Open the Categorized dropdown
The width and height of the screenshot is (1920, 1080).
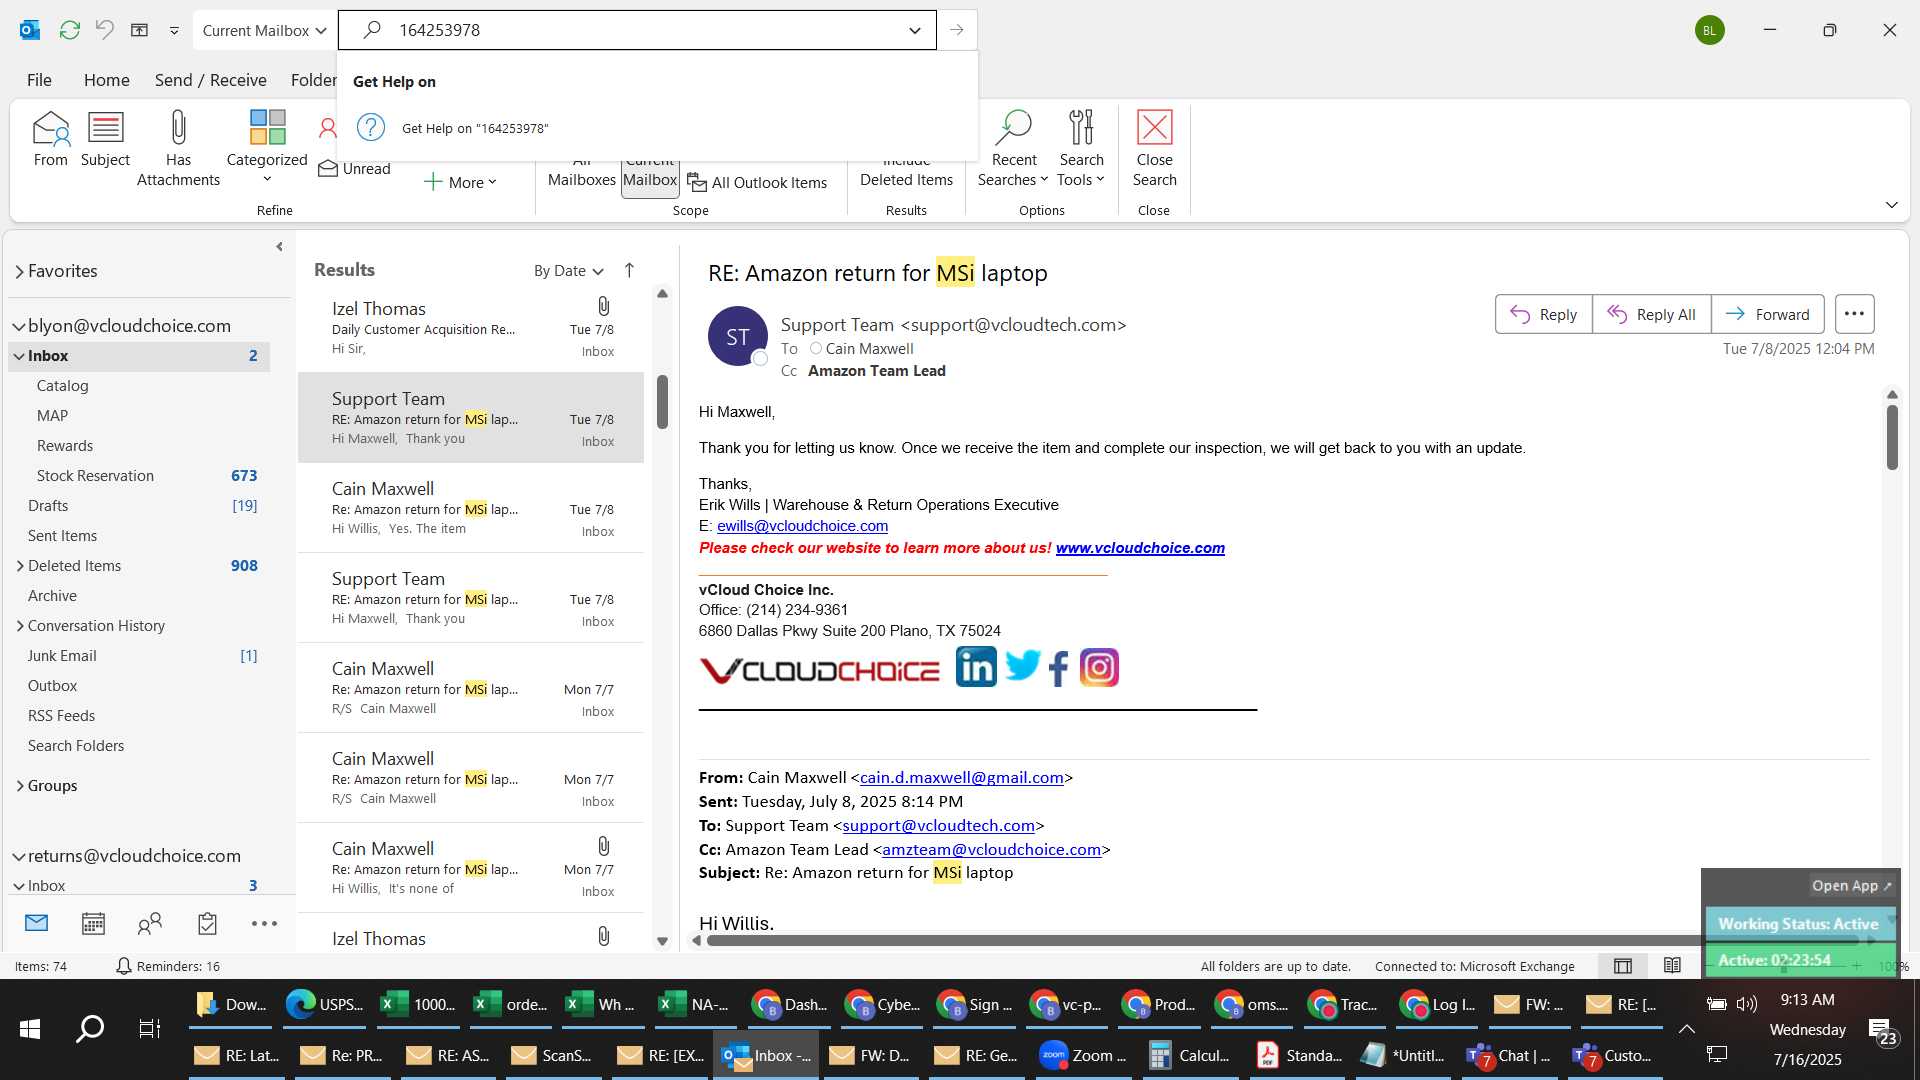coord(267,147)
